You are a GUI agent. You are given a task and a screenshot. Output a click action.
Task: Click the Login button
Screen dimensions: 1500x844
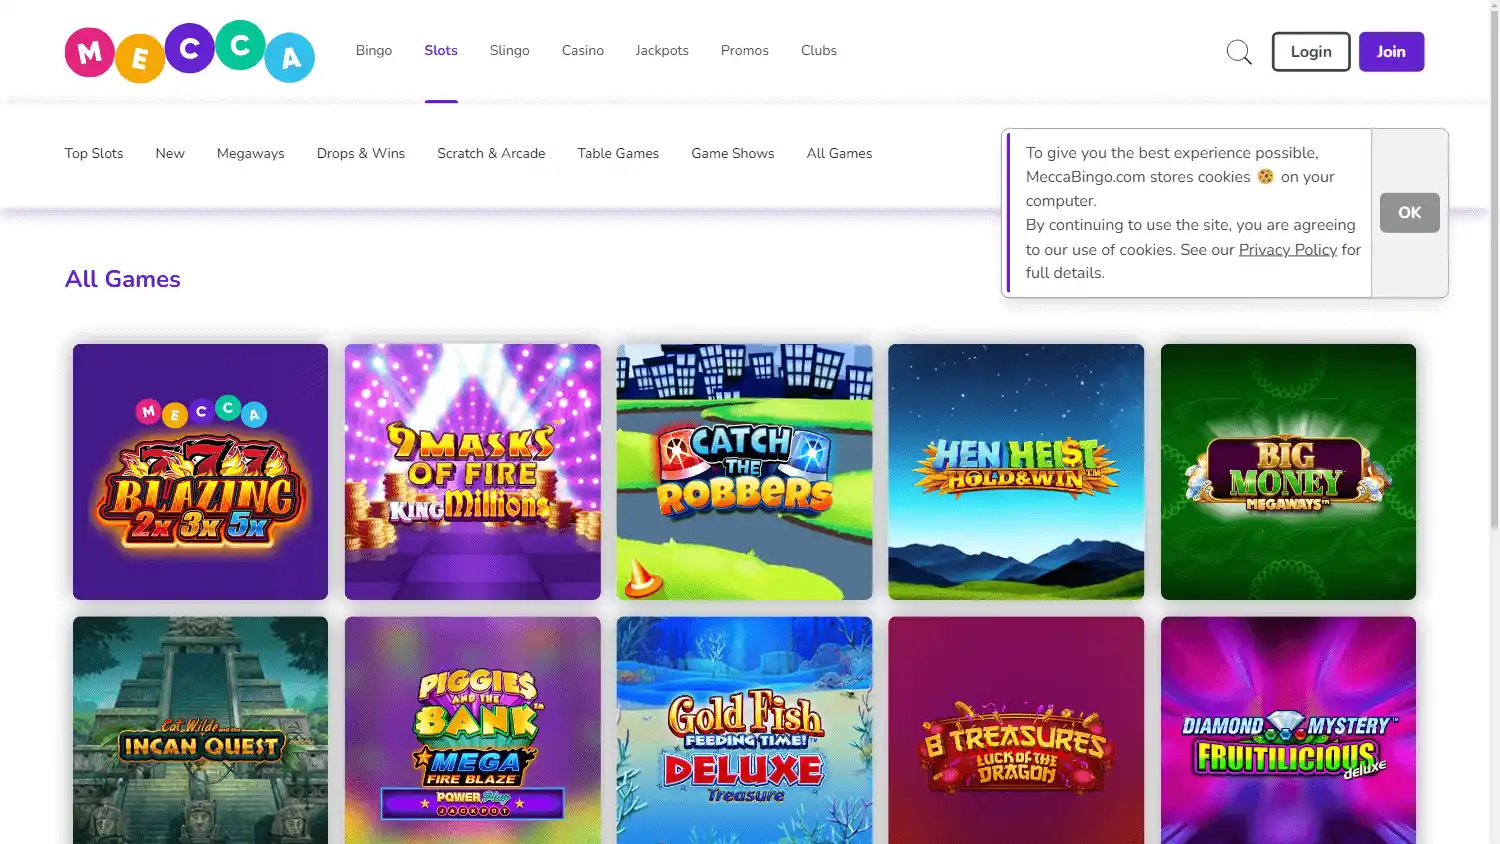(x=1311, y=52)
